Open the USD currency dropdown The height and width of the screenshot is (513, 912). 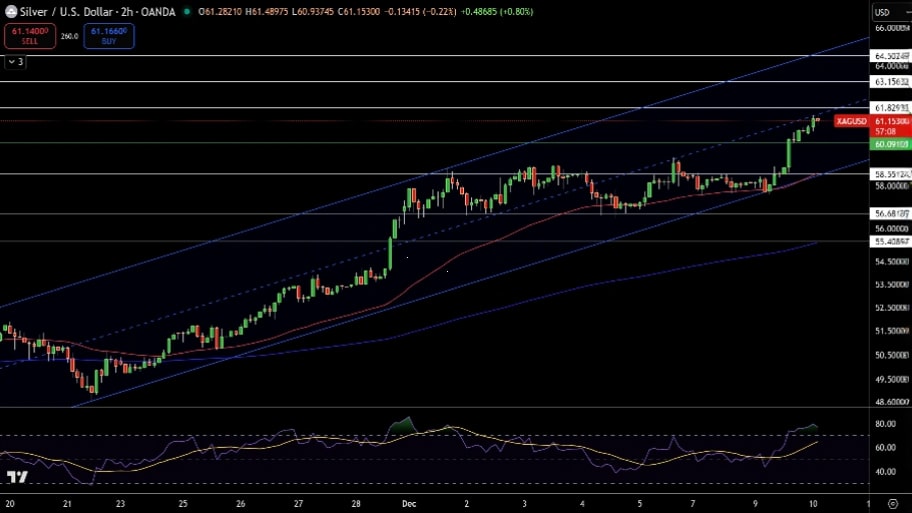point(882,12)
